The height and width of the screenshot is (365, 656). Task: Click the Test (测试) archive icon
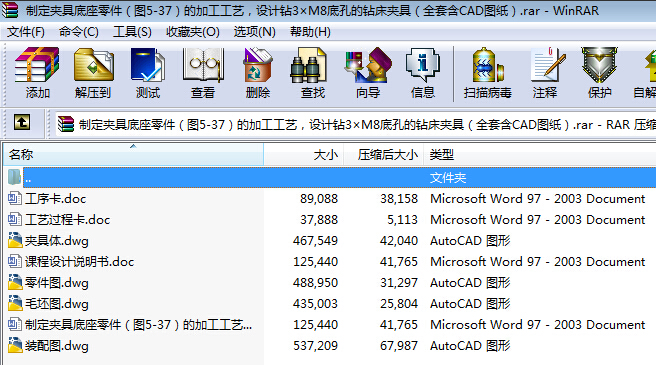pos(148,65)
